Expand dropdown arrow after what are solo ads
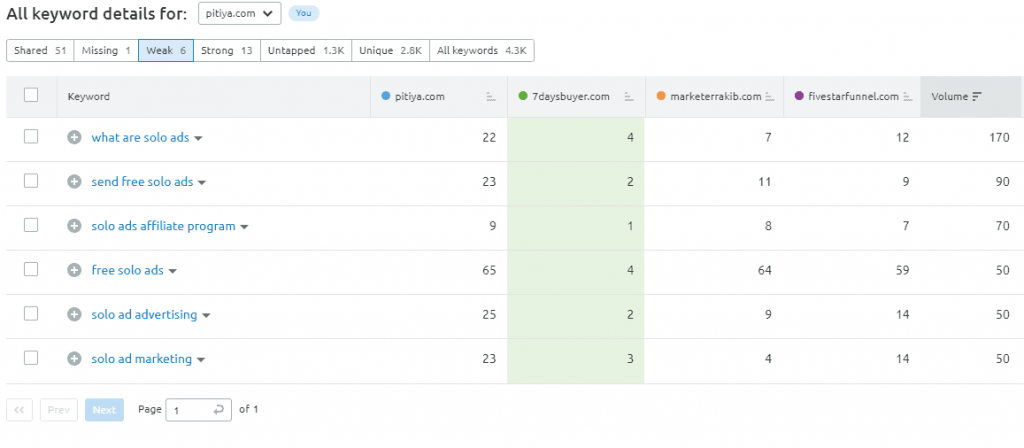1024x448 pixels. (198, 138)
